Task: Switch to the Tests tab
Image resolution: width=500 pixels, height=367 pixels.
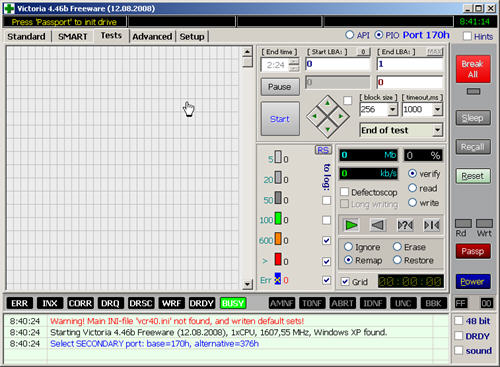Action: tap(111, 35)
